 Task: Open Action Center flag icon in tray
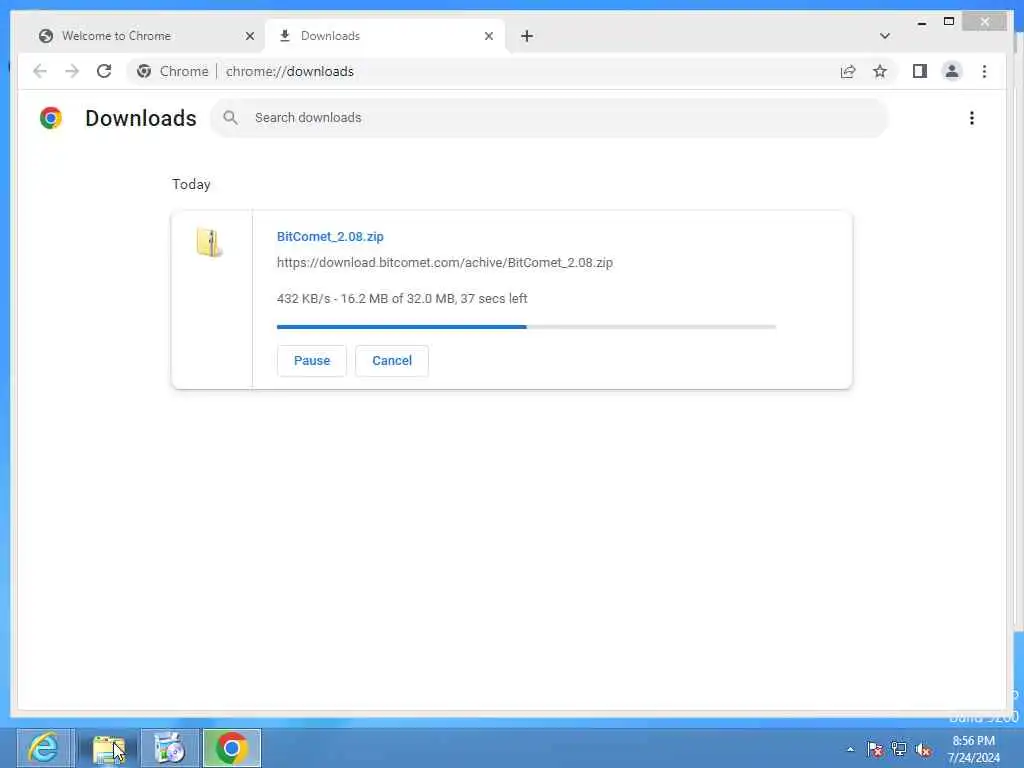tap(875, 749)
